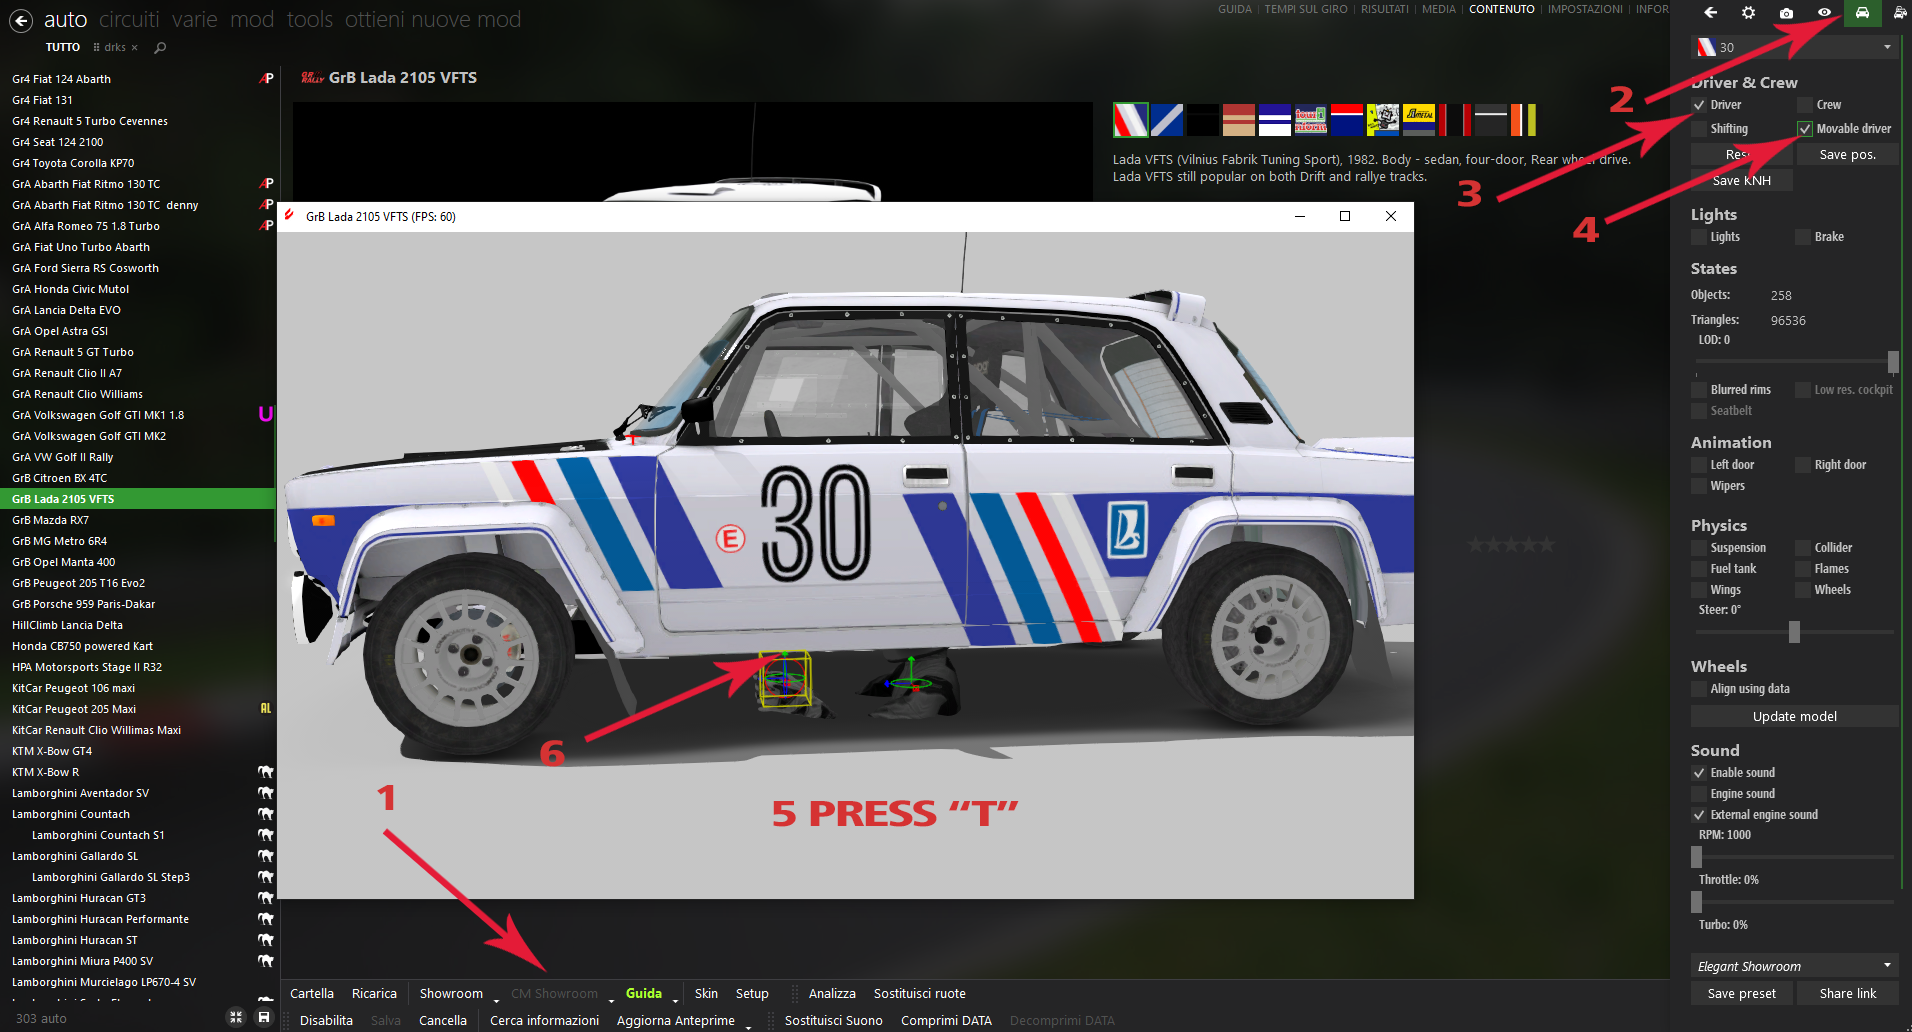Enable the Crew checkbox

click(1804, 105)
